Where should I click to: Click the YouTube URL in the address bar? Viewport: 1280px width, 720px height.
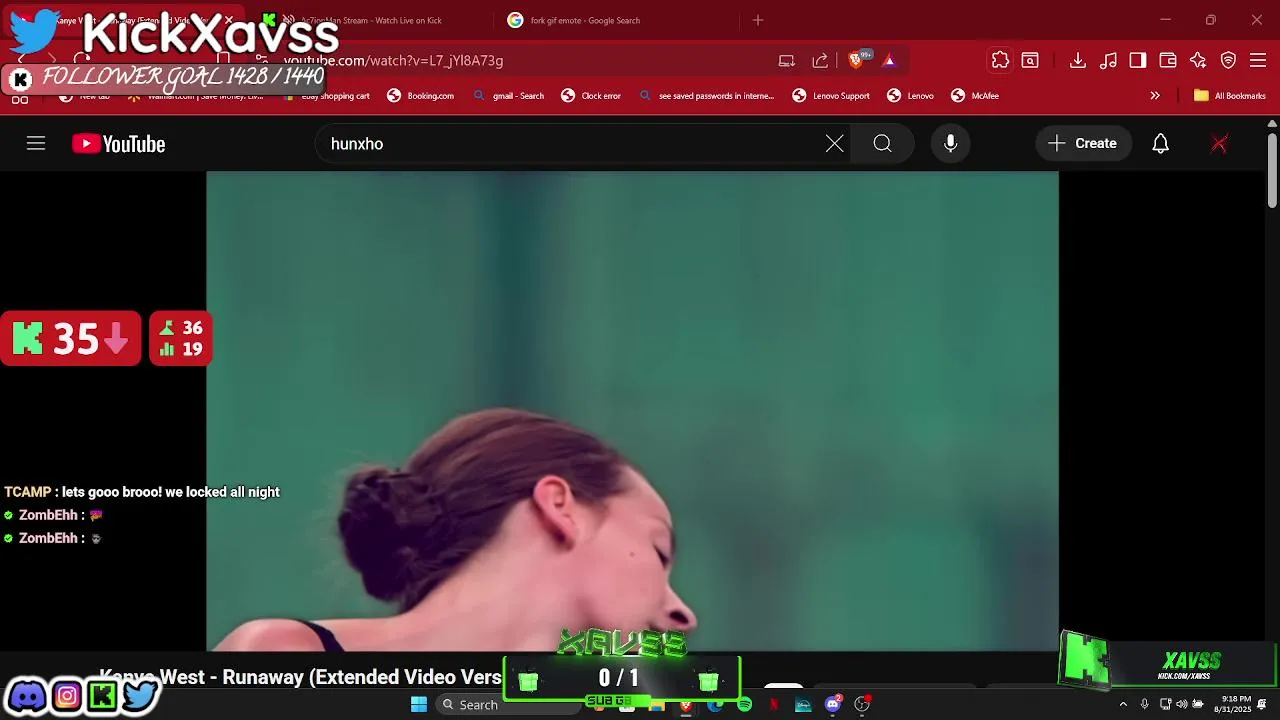click(x=393, y=61)
